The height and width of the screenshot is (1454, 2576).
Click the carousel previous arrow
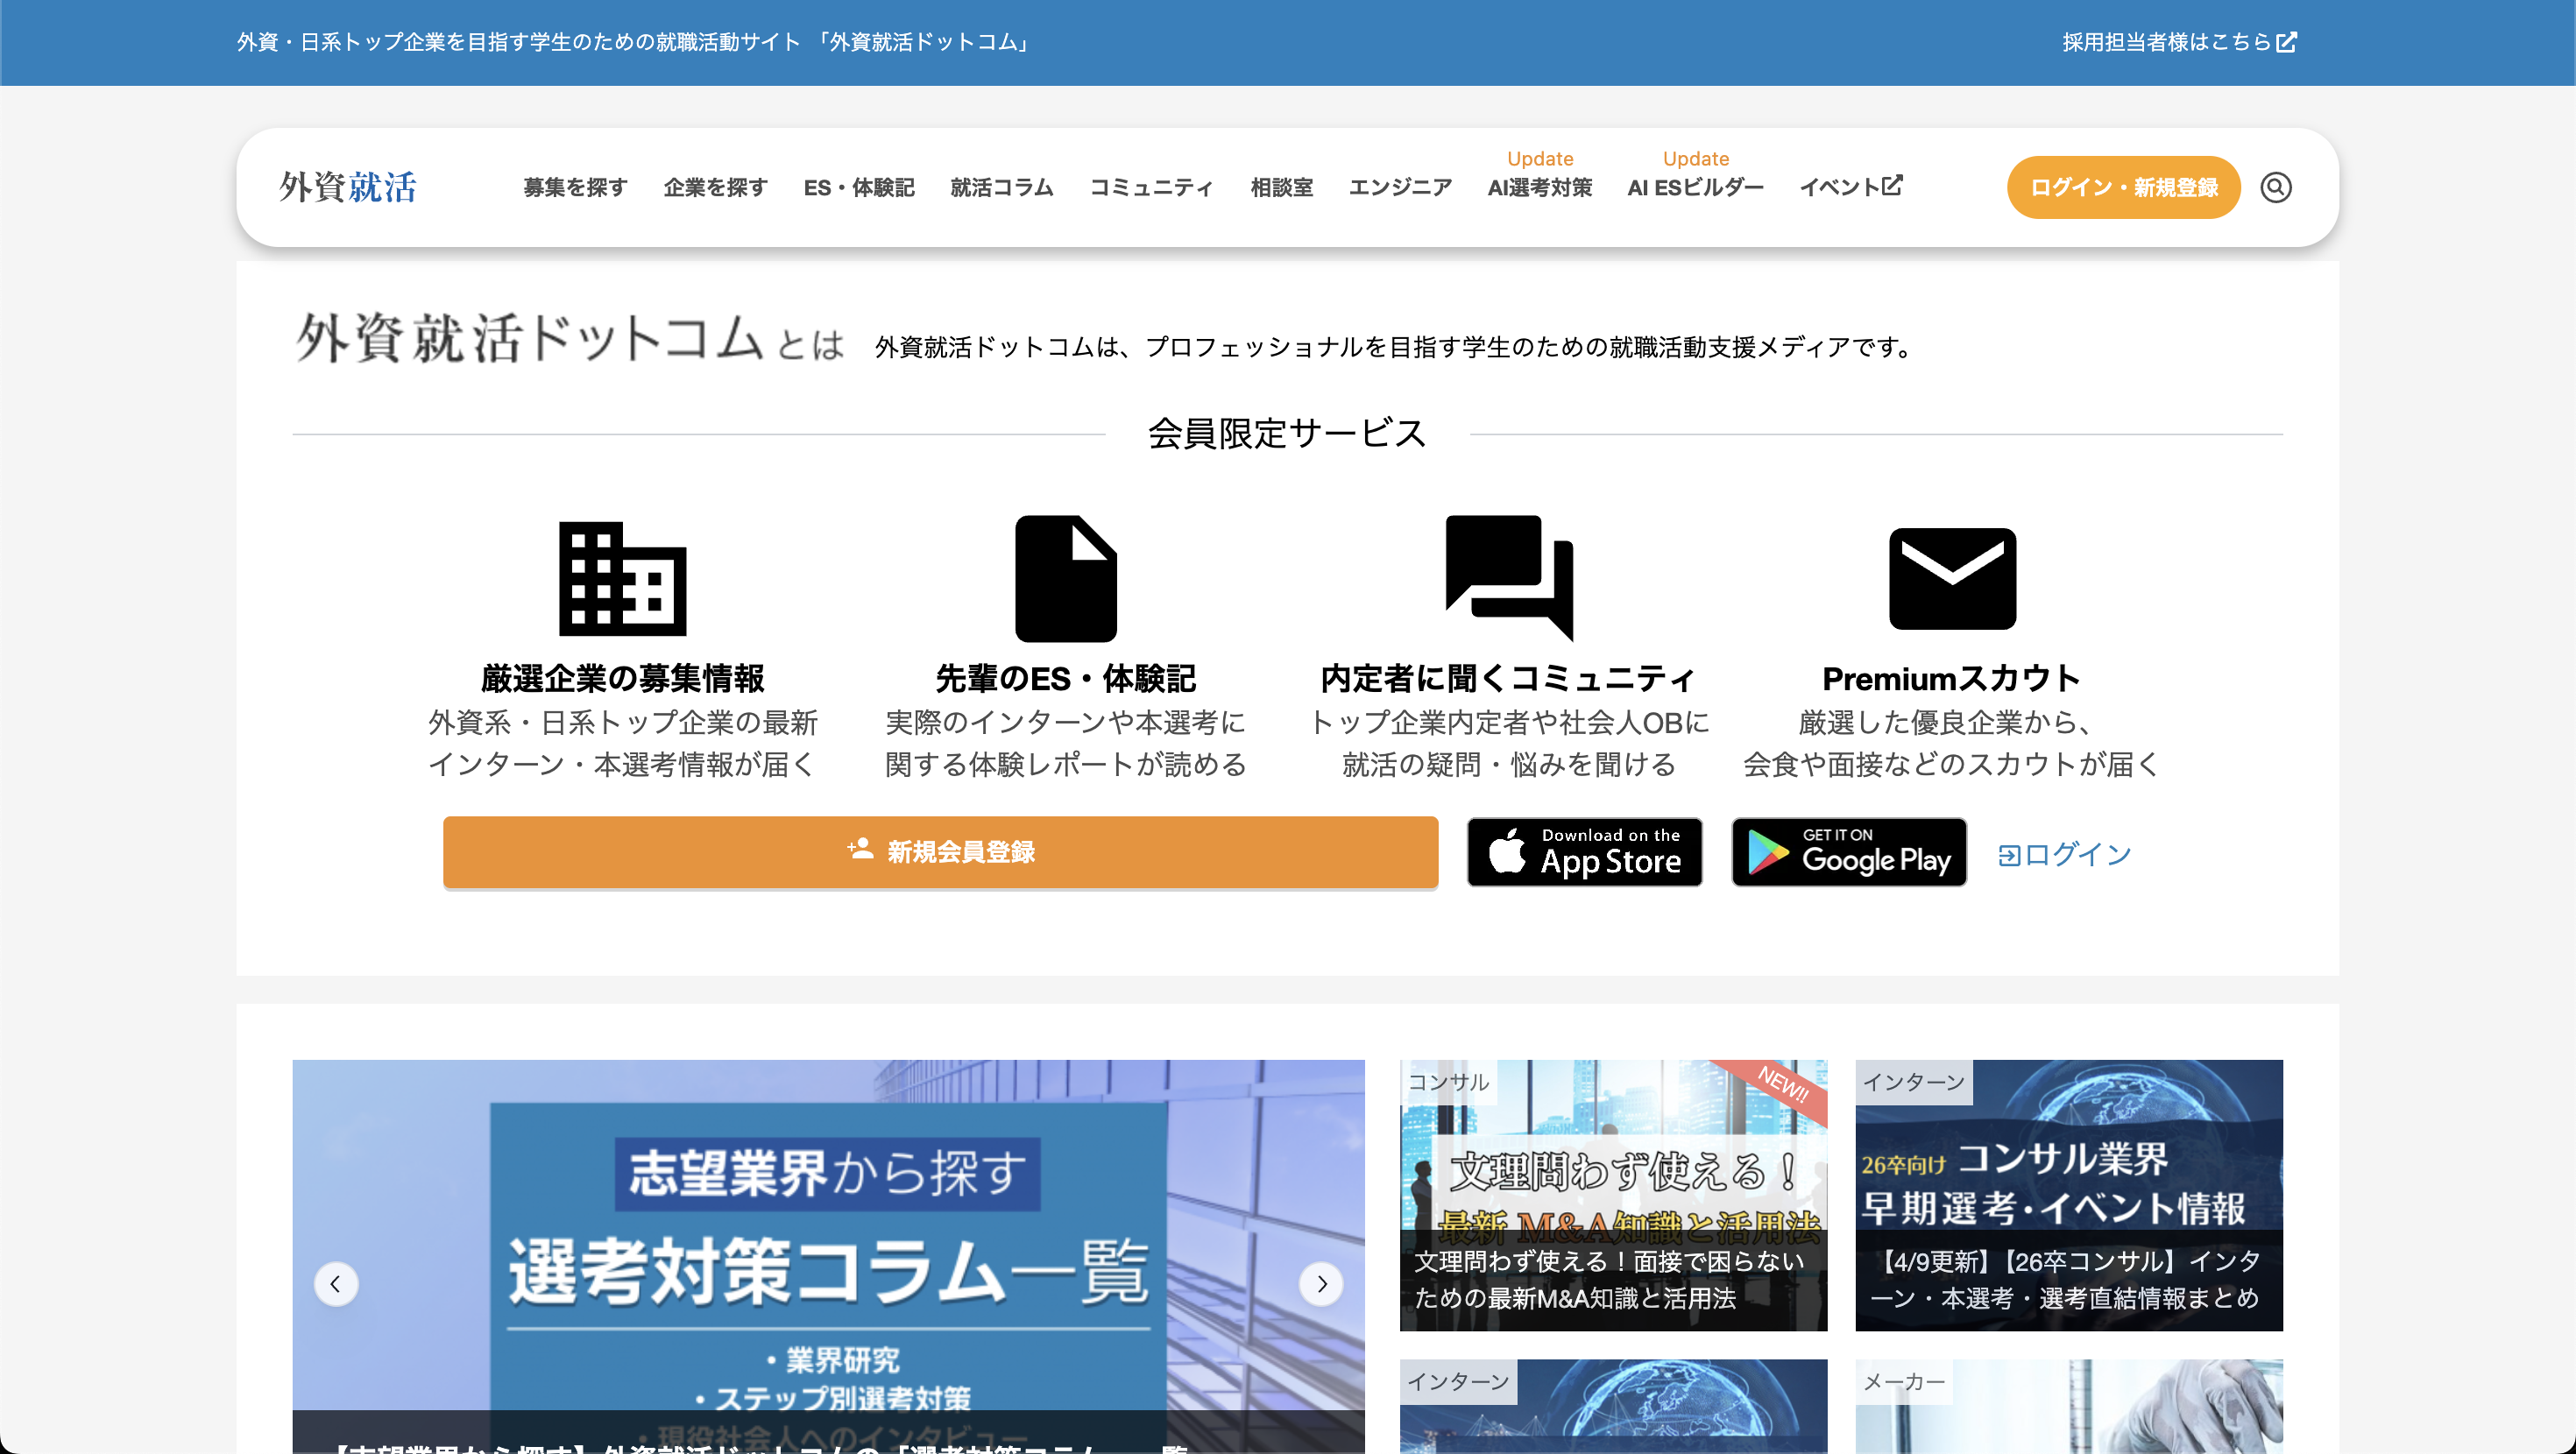coord(335,1283)
